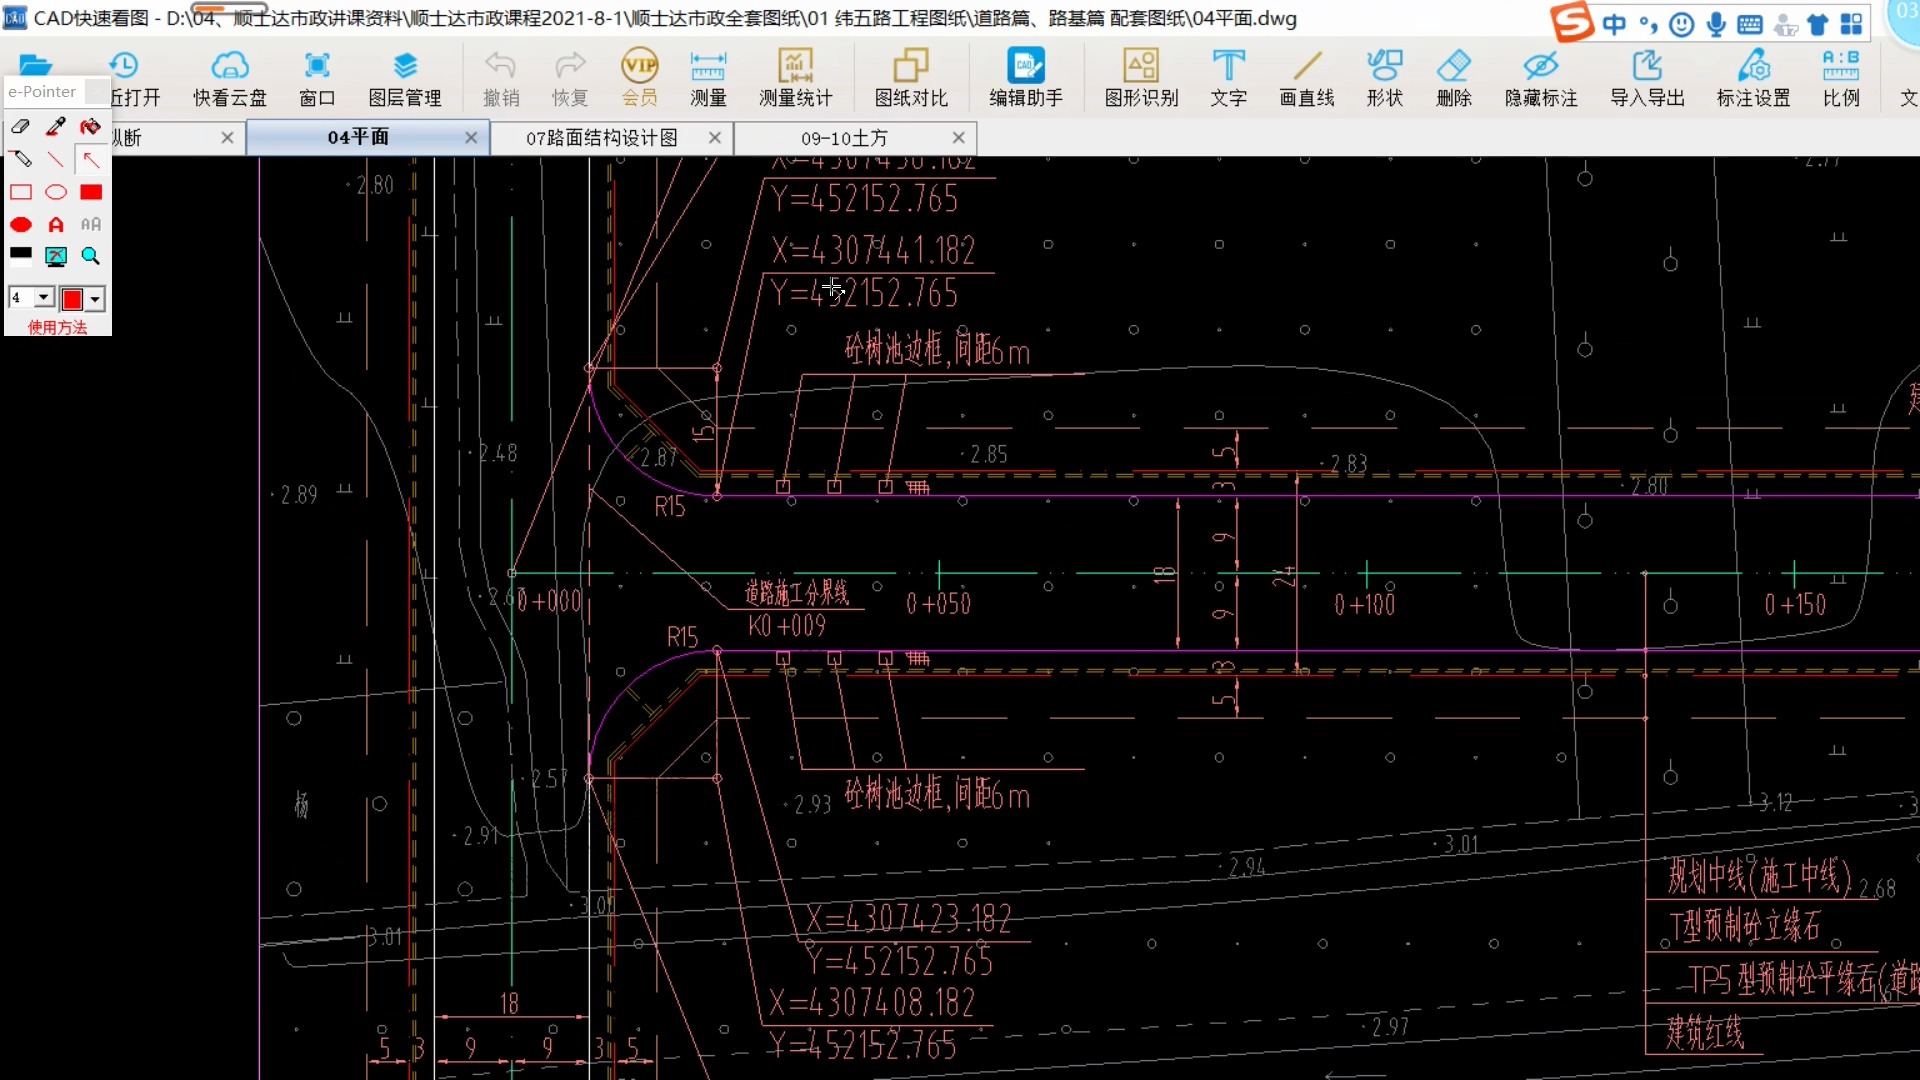The image size is (1920, 1080).
Task: Toggle Sogou 中 Chinese/English input mode
Action: coord(1614,24)
